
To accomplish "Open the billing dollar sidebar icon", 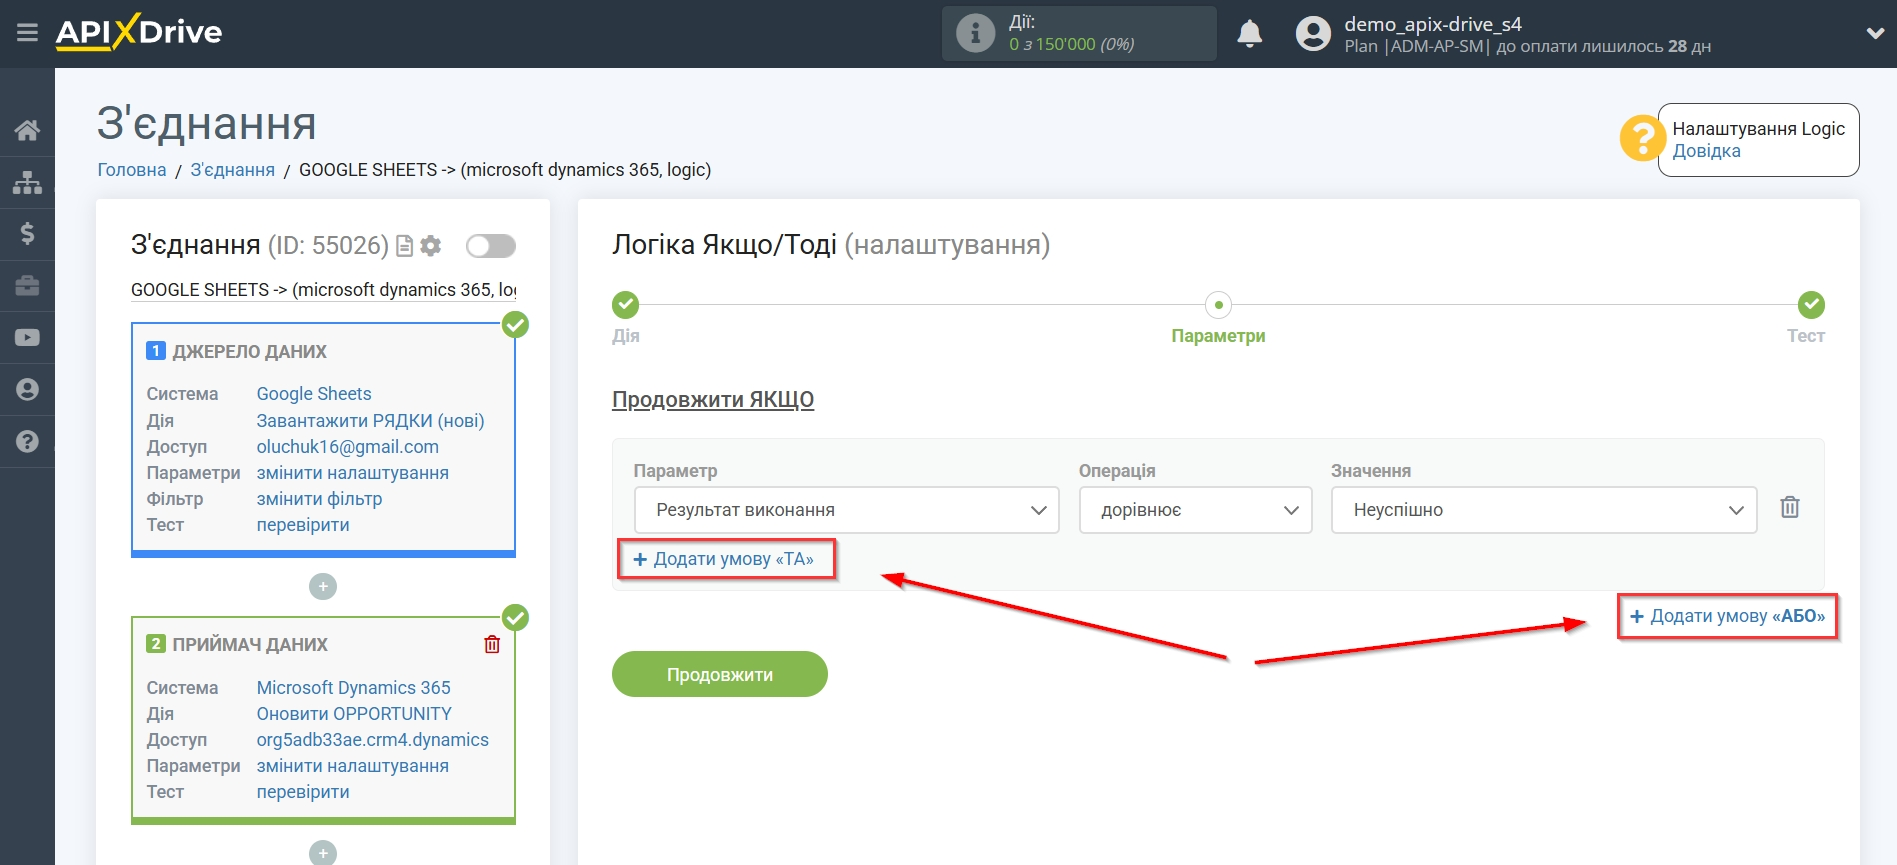I will coord(27,234).
